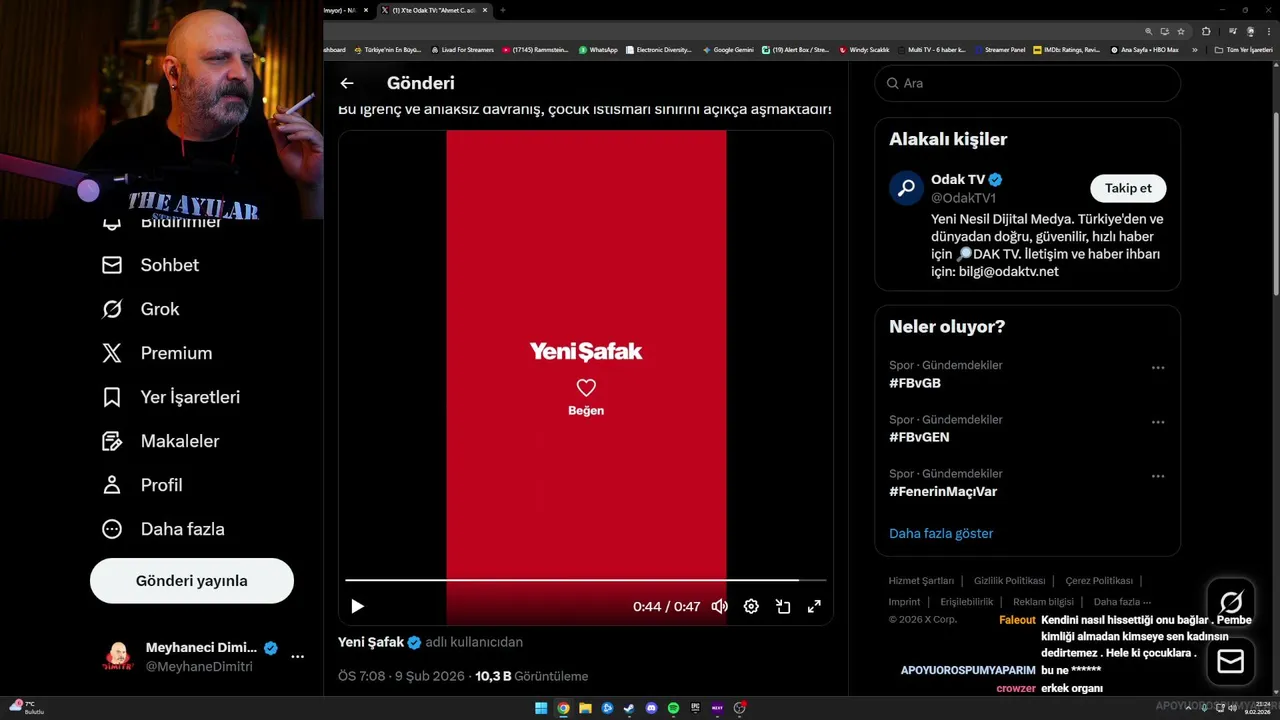The height and width of the screenshot is (720, 1280).
Task: Expand the bookmarks overflow chevron
Action: [1194, 49]
